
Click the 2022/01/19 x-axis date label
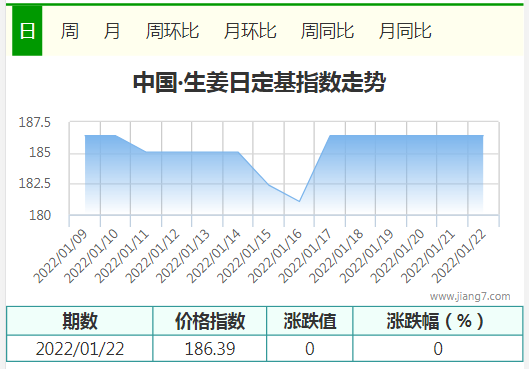[367, 256]
